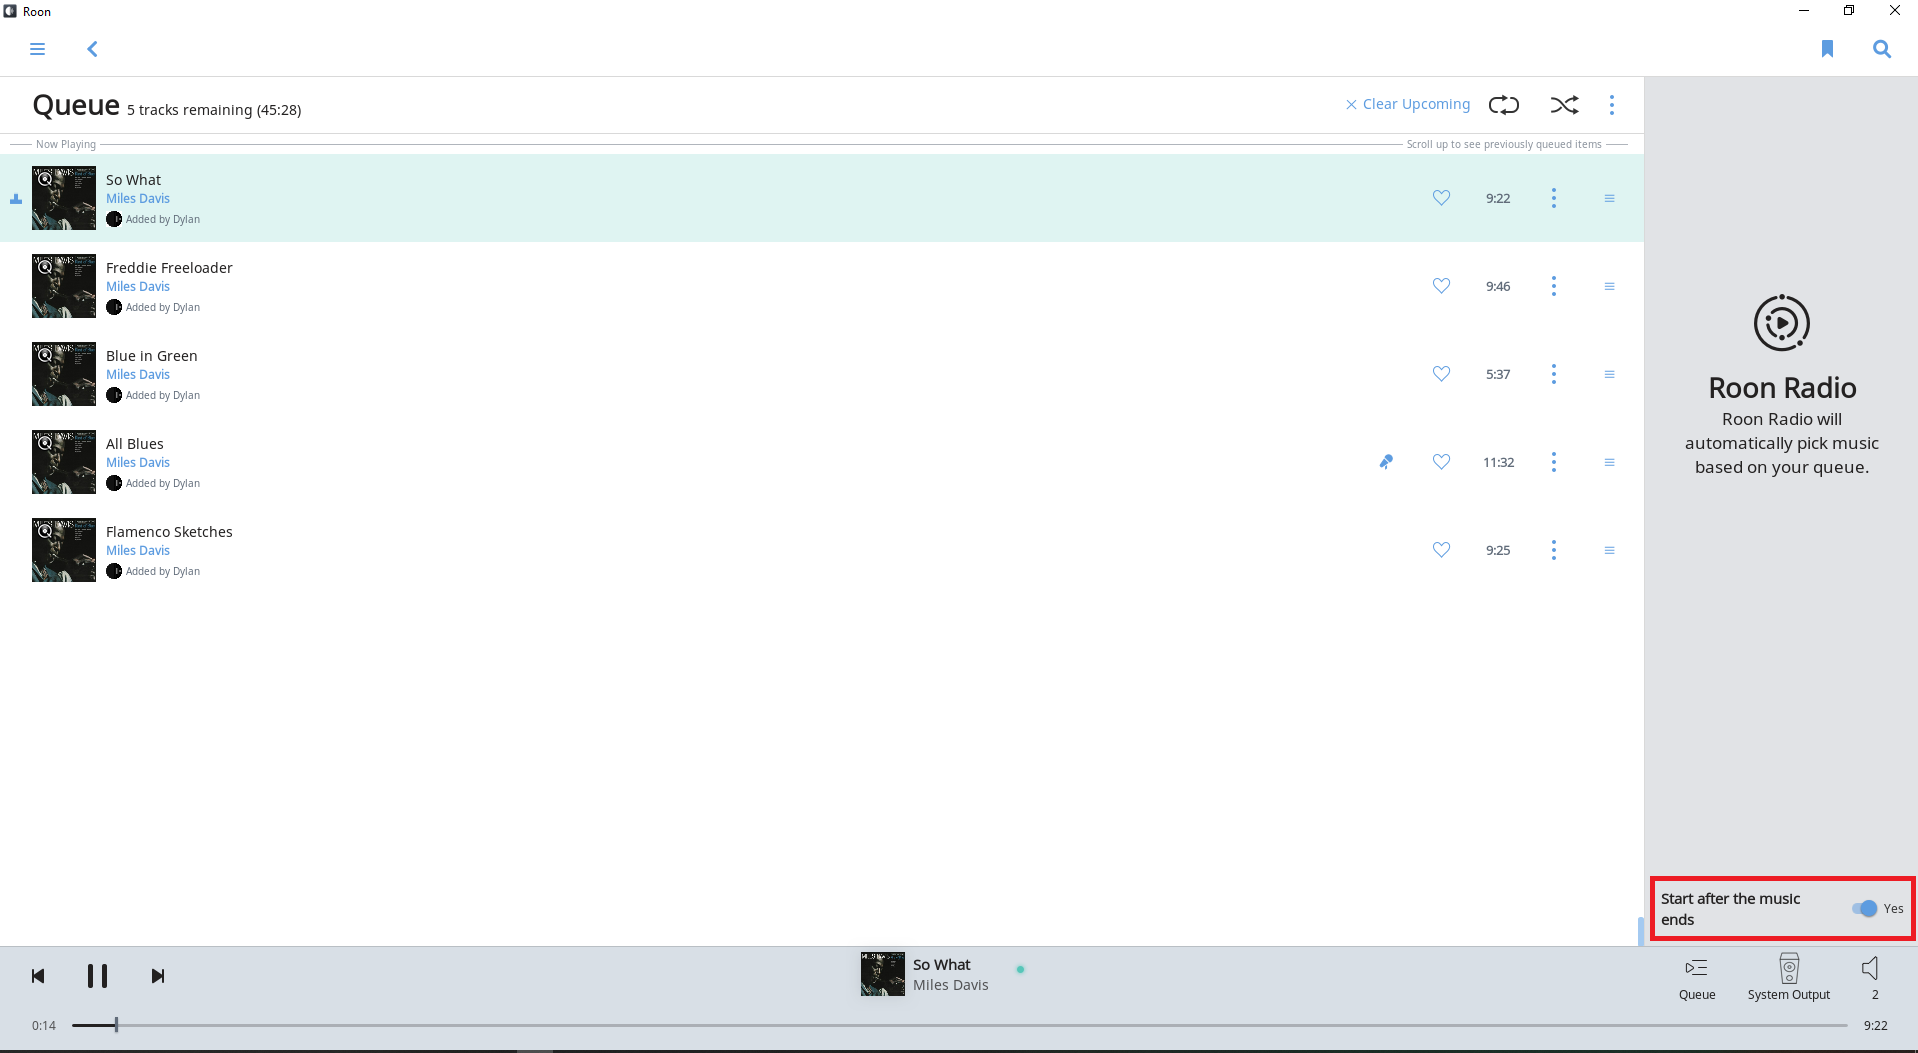Favorite Flamenco Sketches with heart icon
The image size is (1918, 1053).
click(1441, 550)
